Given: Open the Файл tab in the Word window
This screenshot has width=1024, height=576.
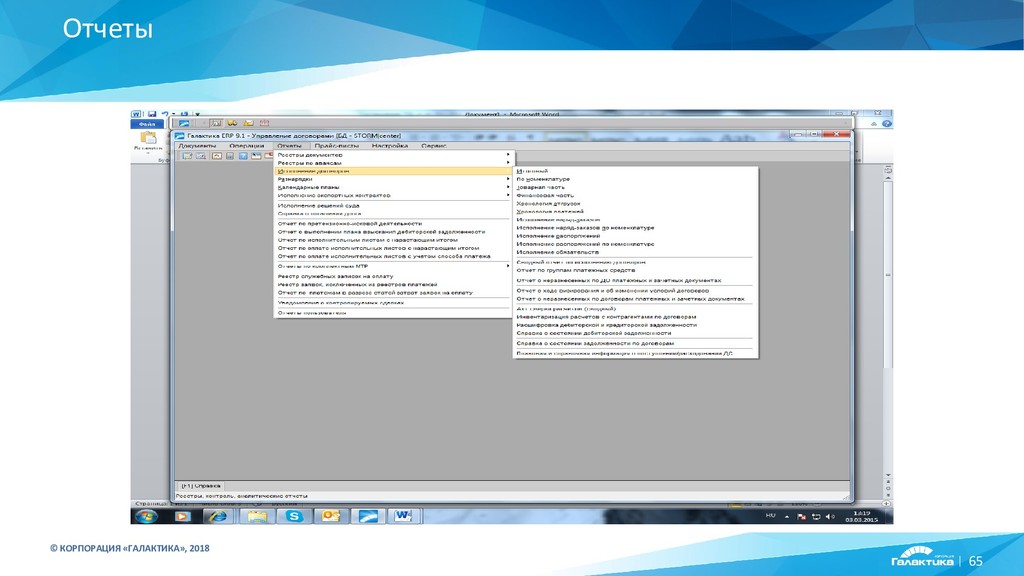Looking at the screenshot, I should (x=147, y=123).
